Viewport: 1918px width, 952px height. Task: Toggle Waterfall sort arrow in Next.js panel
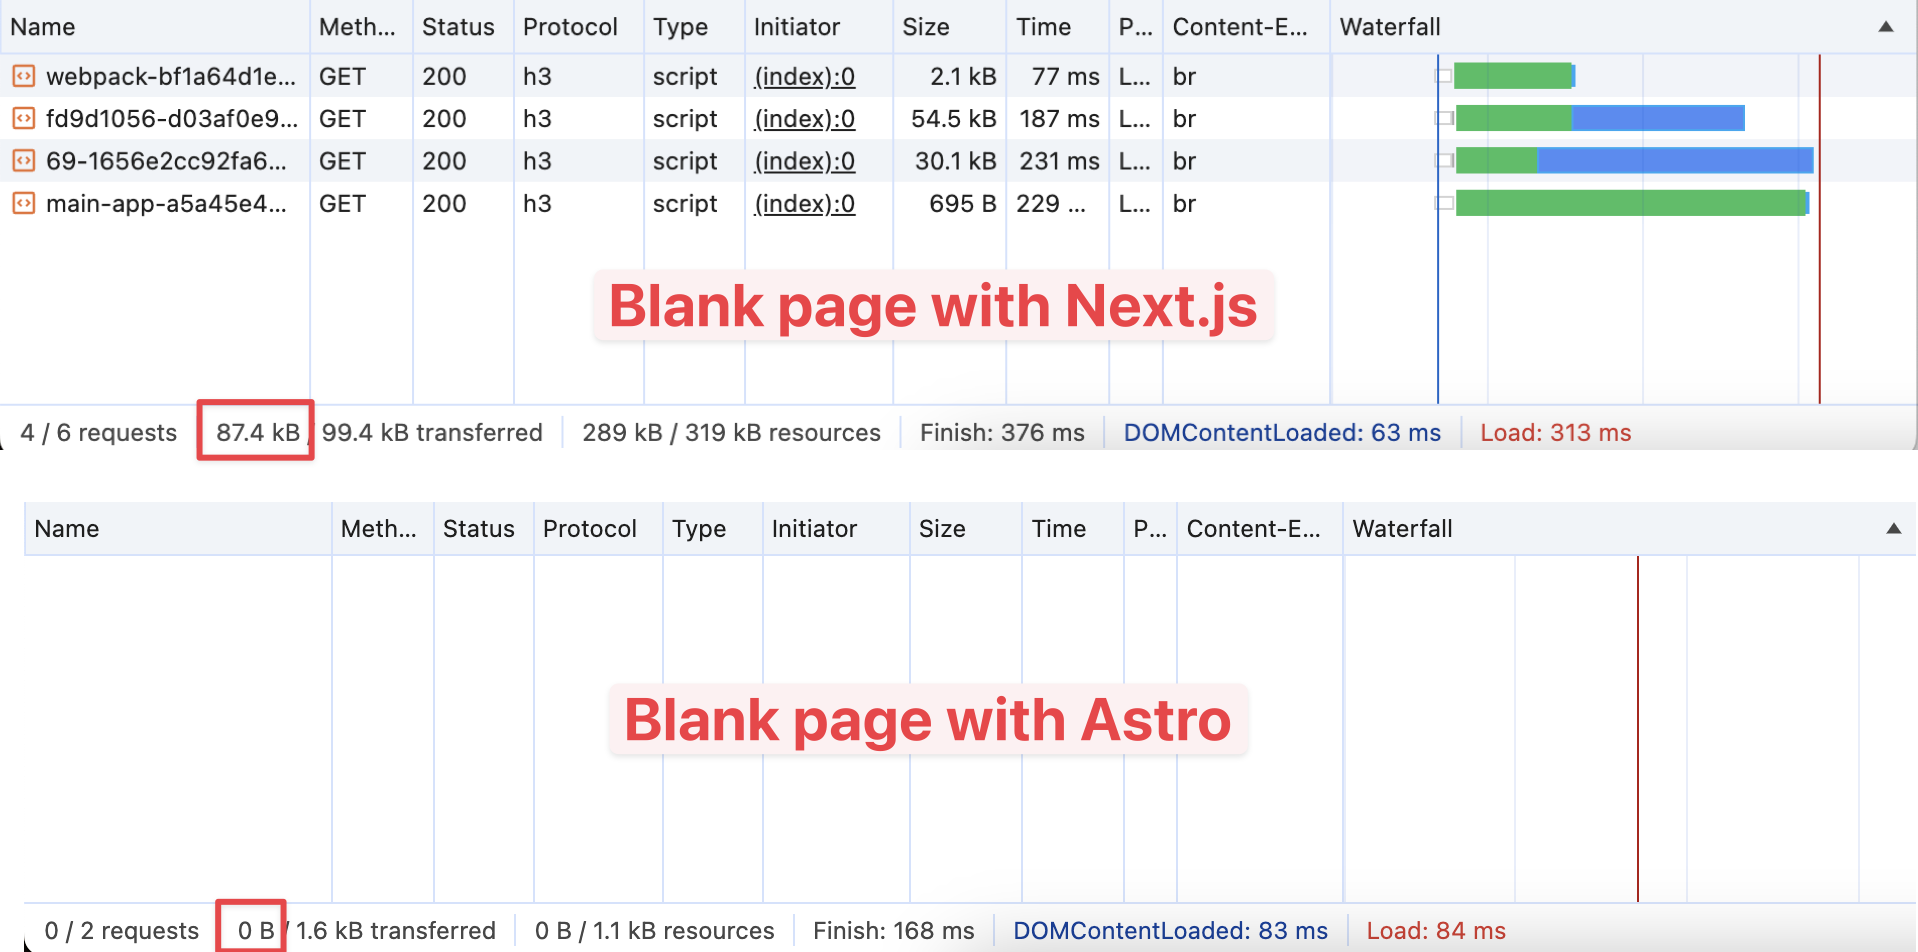pyautogui.click(x=1886, y=27)
